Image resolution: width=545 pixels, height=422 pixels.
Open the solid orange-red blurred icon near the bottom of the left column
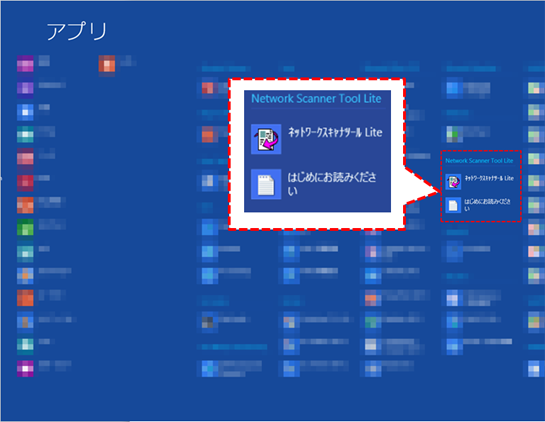pyautogui.click(x=25, y=298)
